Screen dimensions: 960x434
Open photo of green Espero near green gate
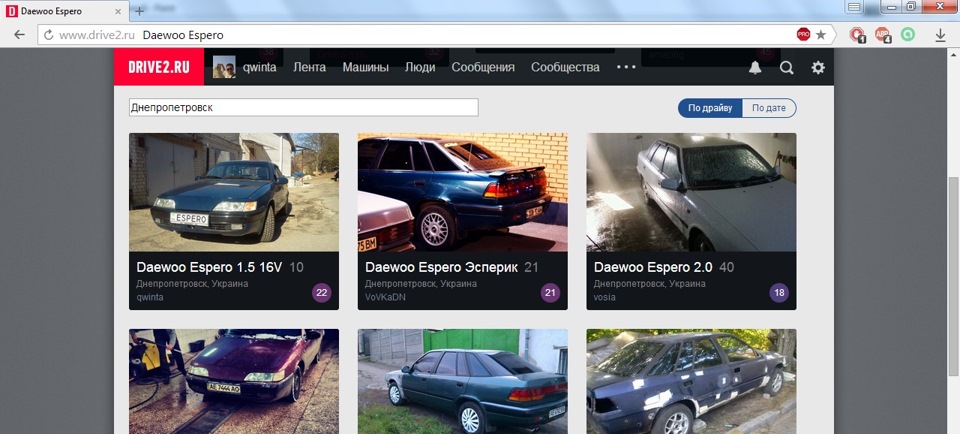pyautogui.click(x=463, y=381)
